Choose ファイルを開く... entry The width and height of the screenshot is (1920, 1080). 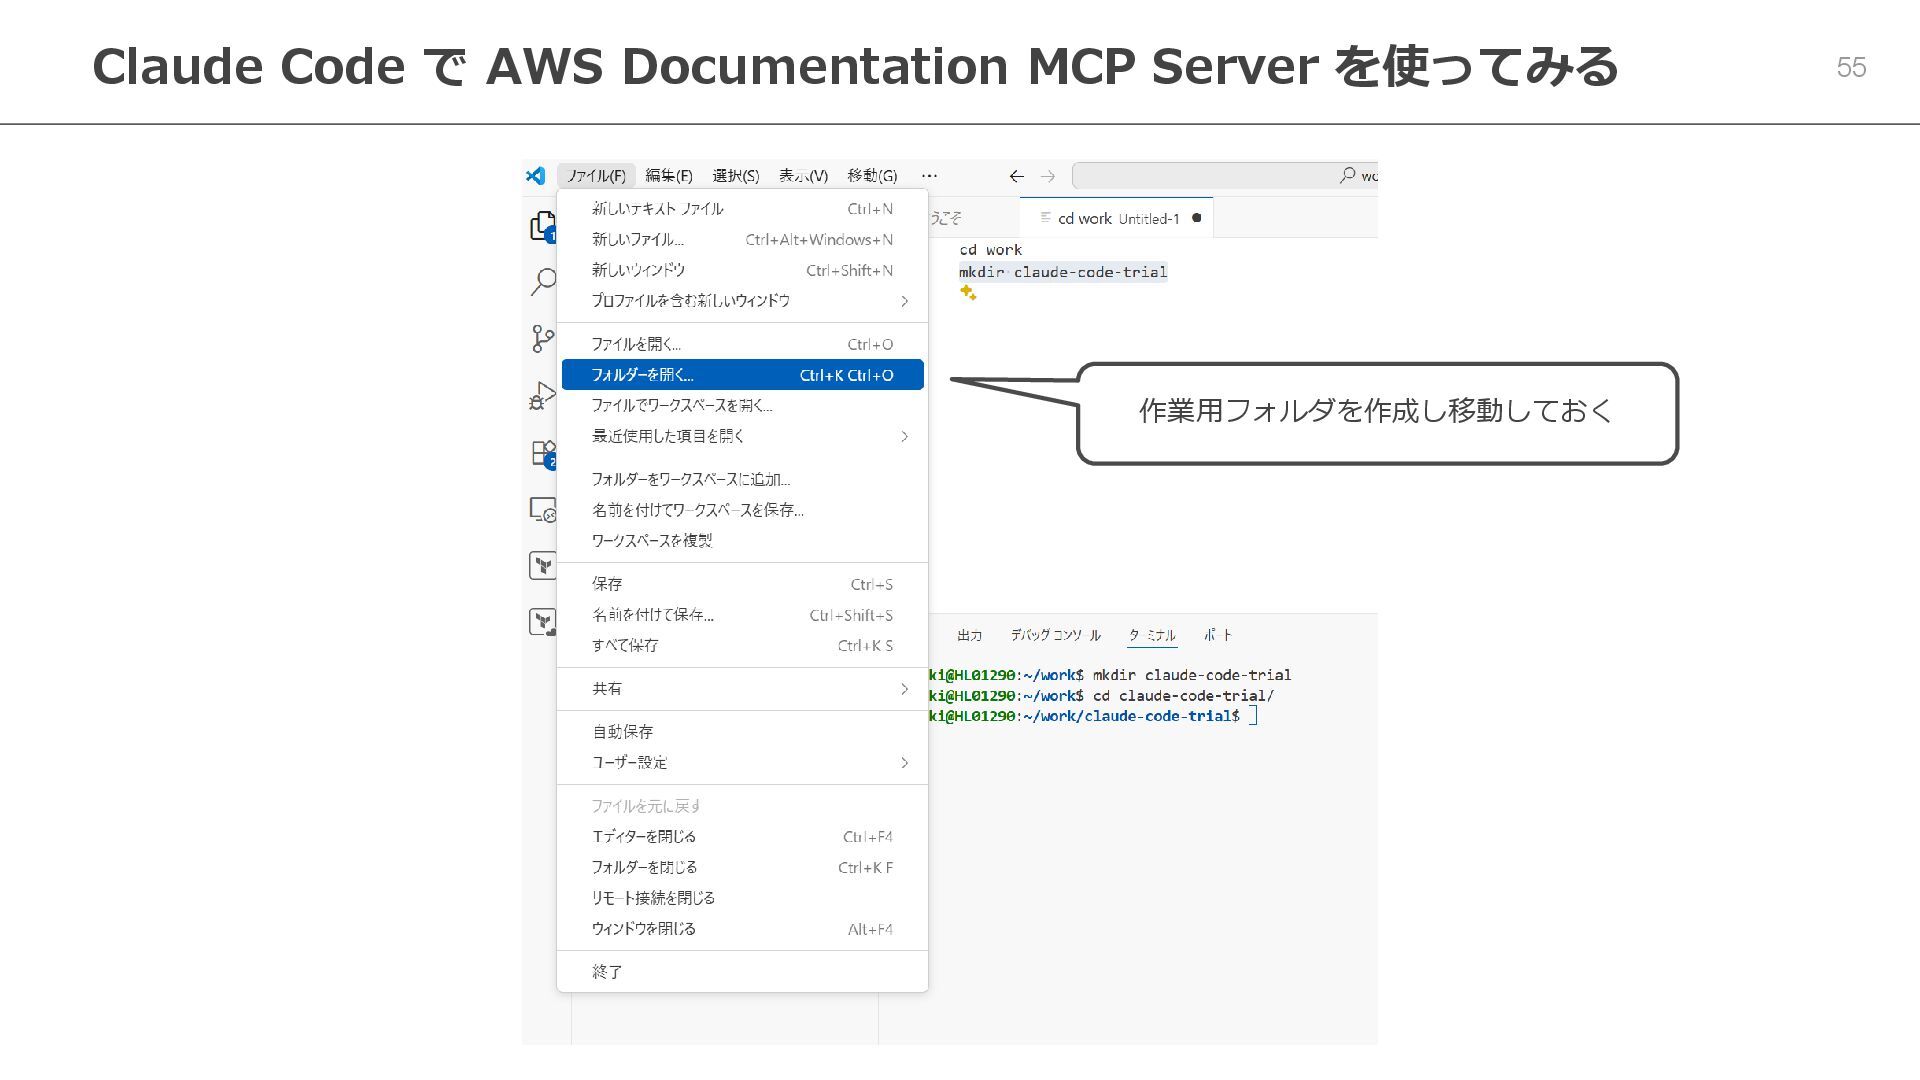742,344
